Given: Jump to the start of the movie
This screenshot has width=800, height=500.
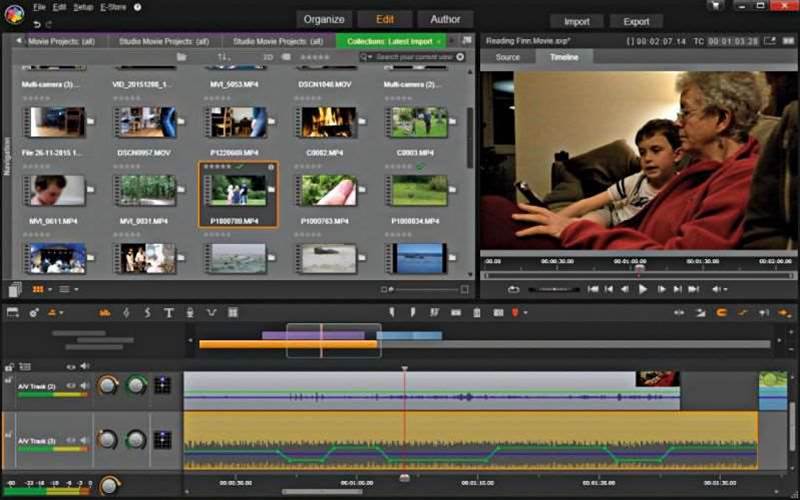Looking at the screenshot, I should [593, 289].
